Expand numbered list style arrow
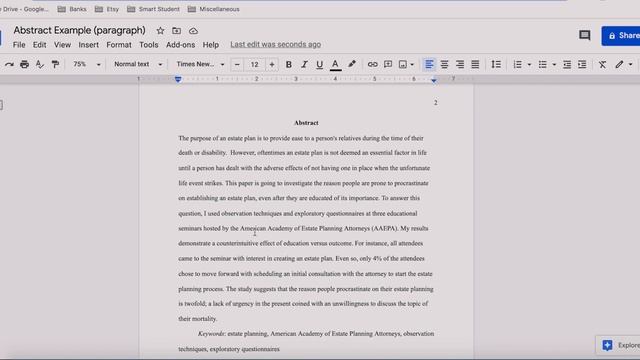Viewport: 640px width, 360px height. point(529,64)
